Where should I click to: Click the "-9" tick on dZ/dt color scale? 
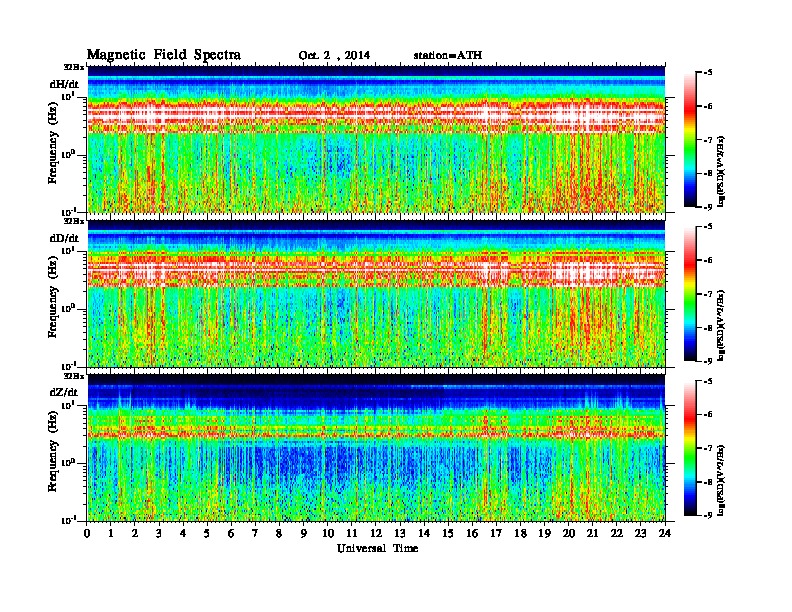coord(708,515)
